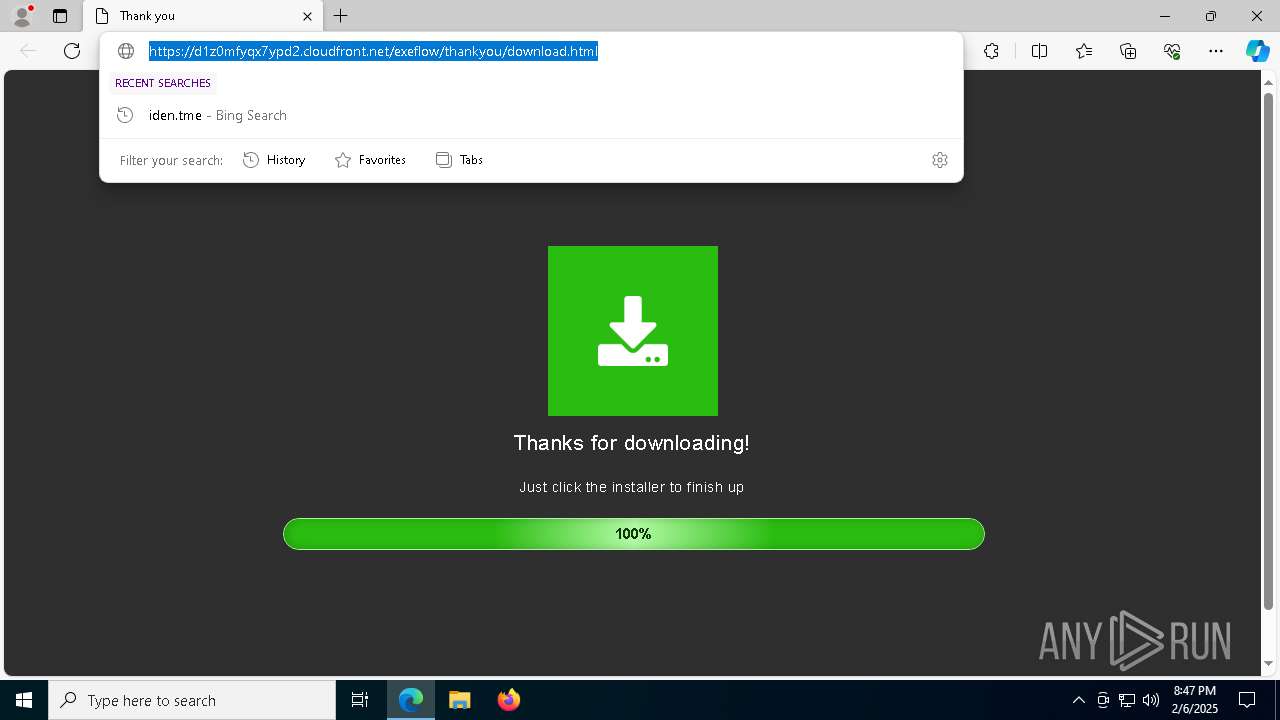Minimize the Edge window

click(1165, 16)
